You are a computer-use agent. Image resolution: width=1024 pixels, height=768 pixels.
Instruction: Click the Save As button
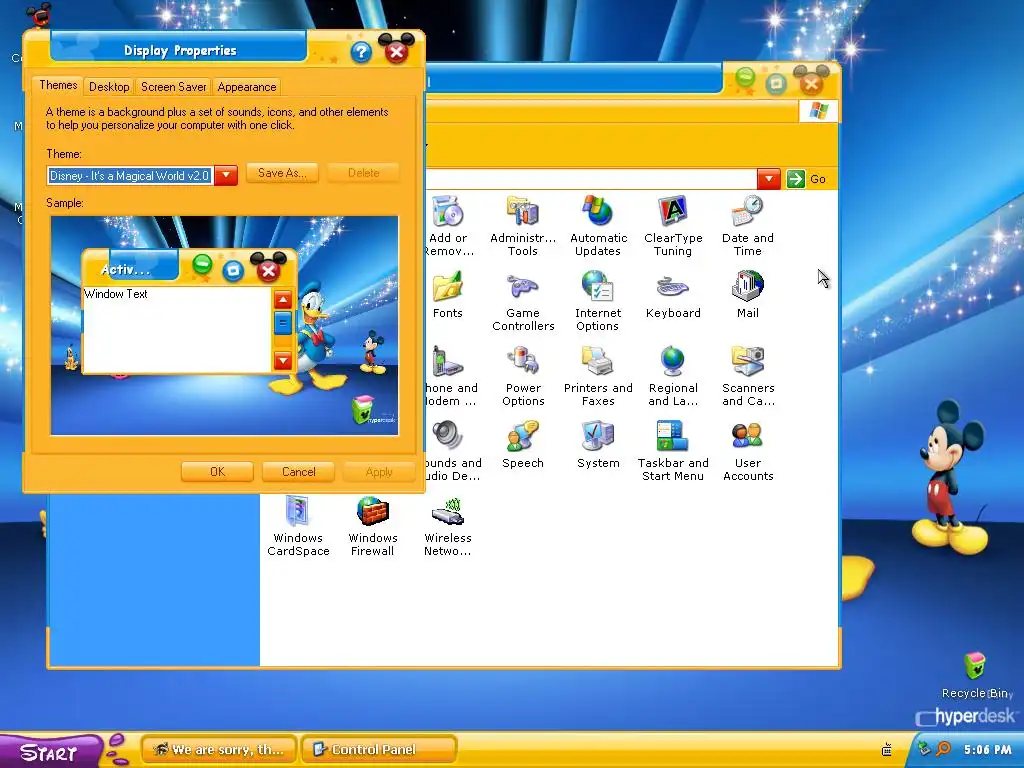(281, 173)
